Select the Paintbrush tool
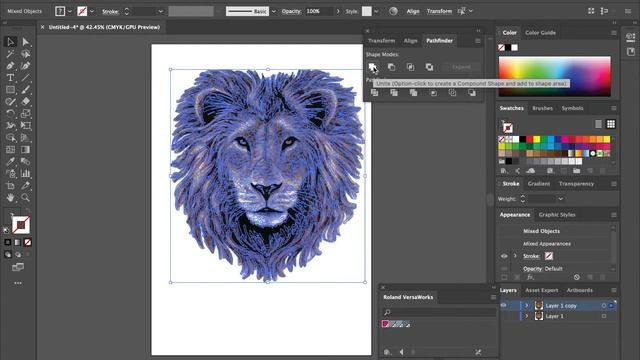640x360 pixels. click(25, 90)
